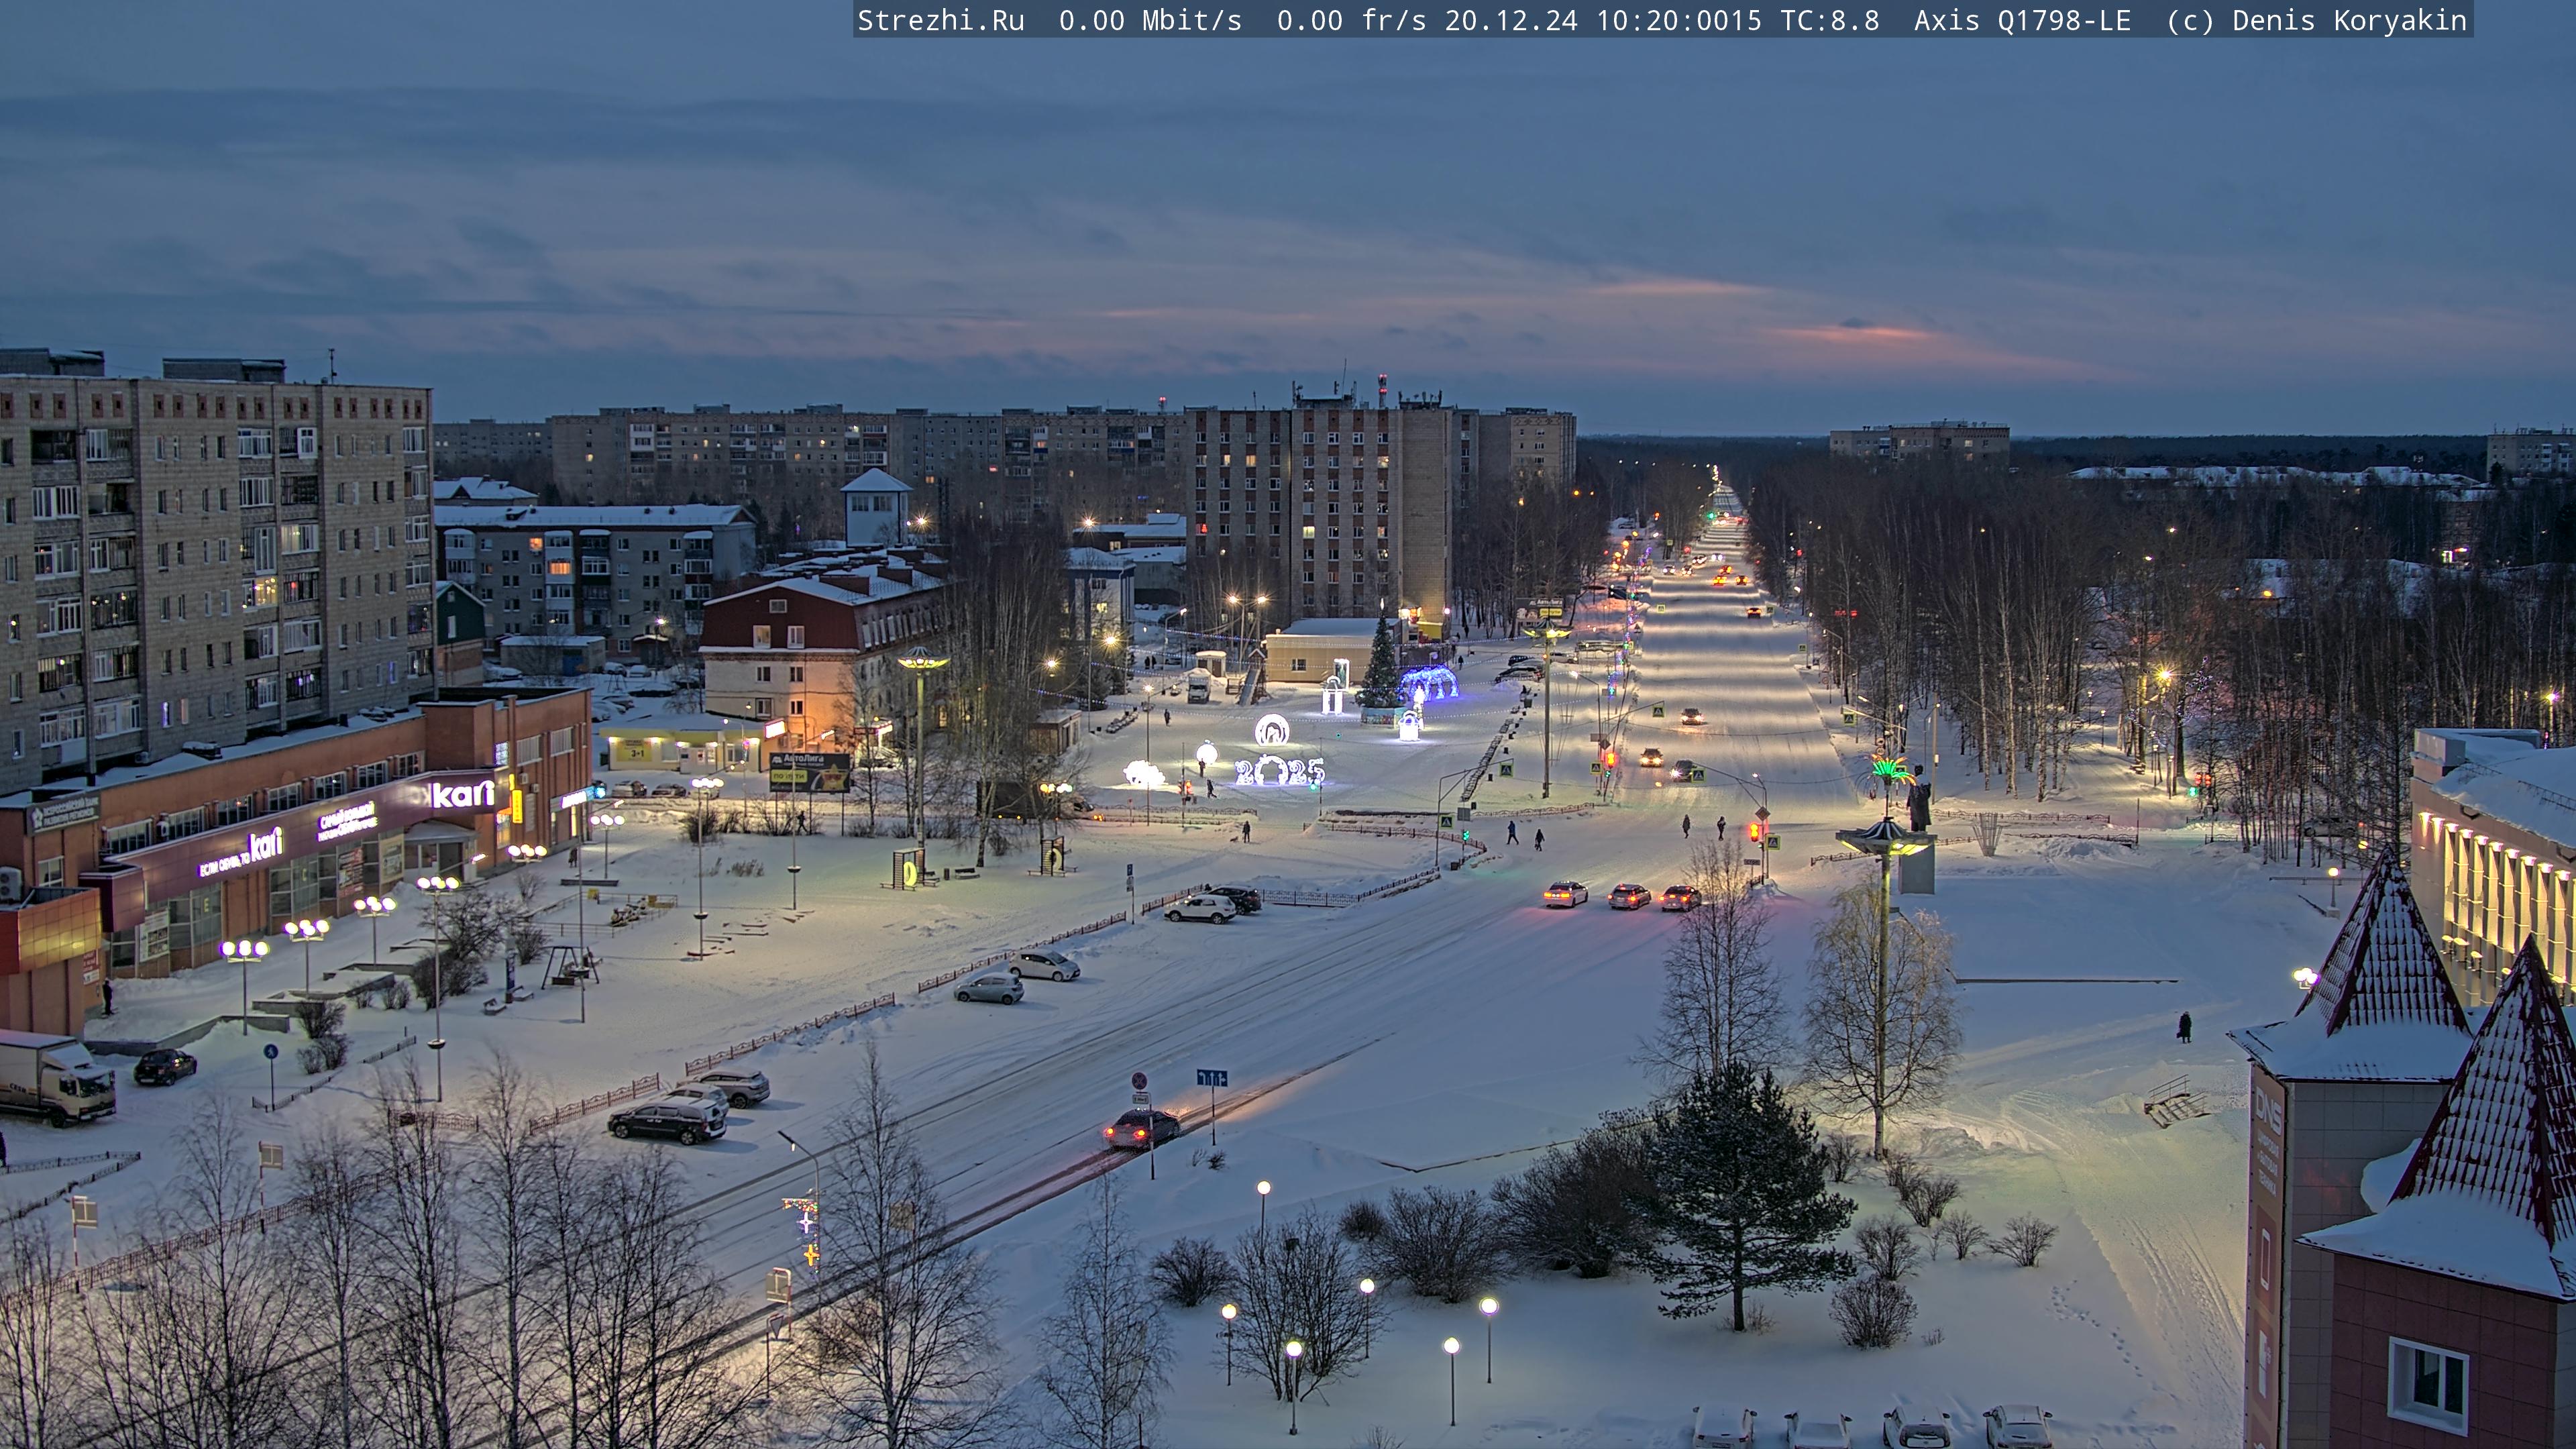This screenshot has height=1449, width=2576.
Task: Click the glowing "2025" light installation
Action: (1279, 771)
